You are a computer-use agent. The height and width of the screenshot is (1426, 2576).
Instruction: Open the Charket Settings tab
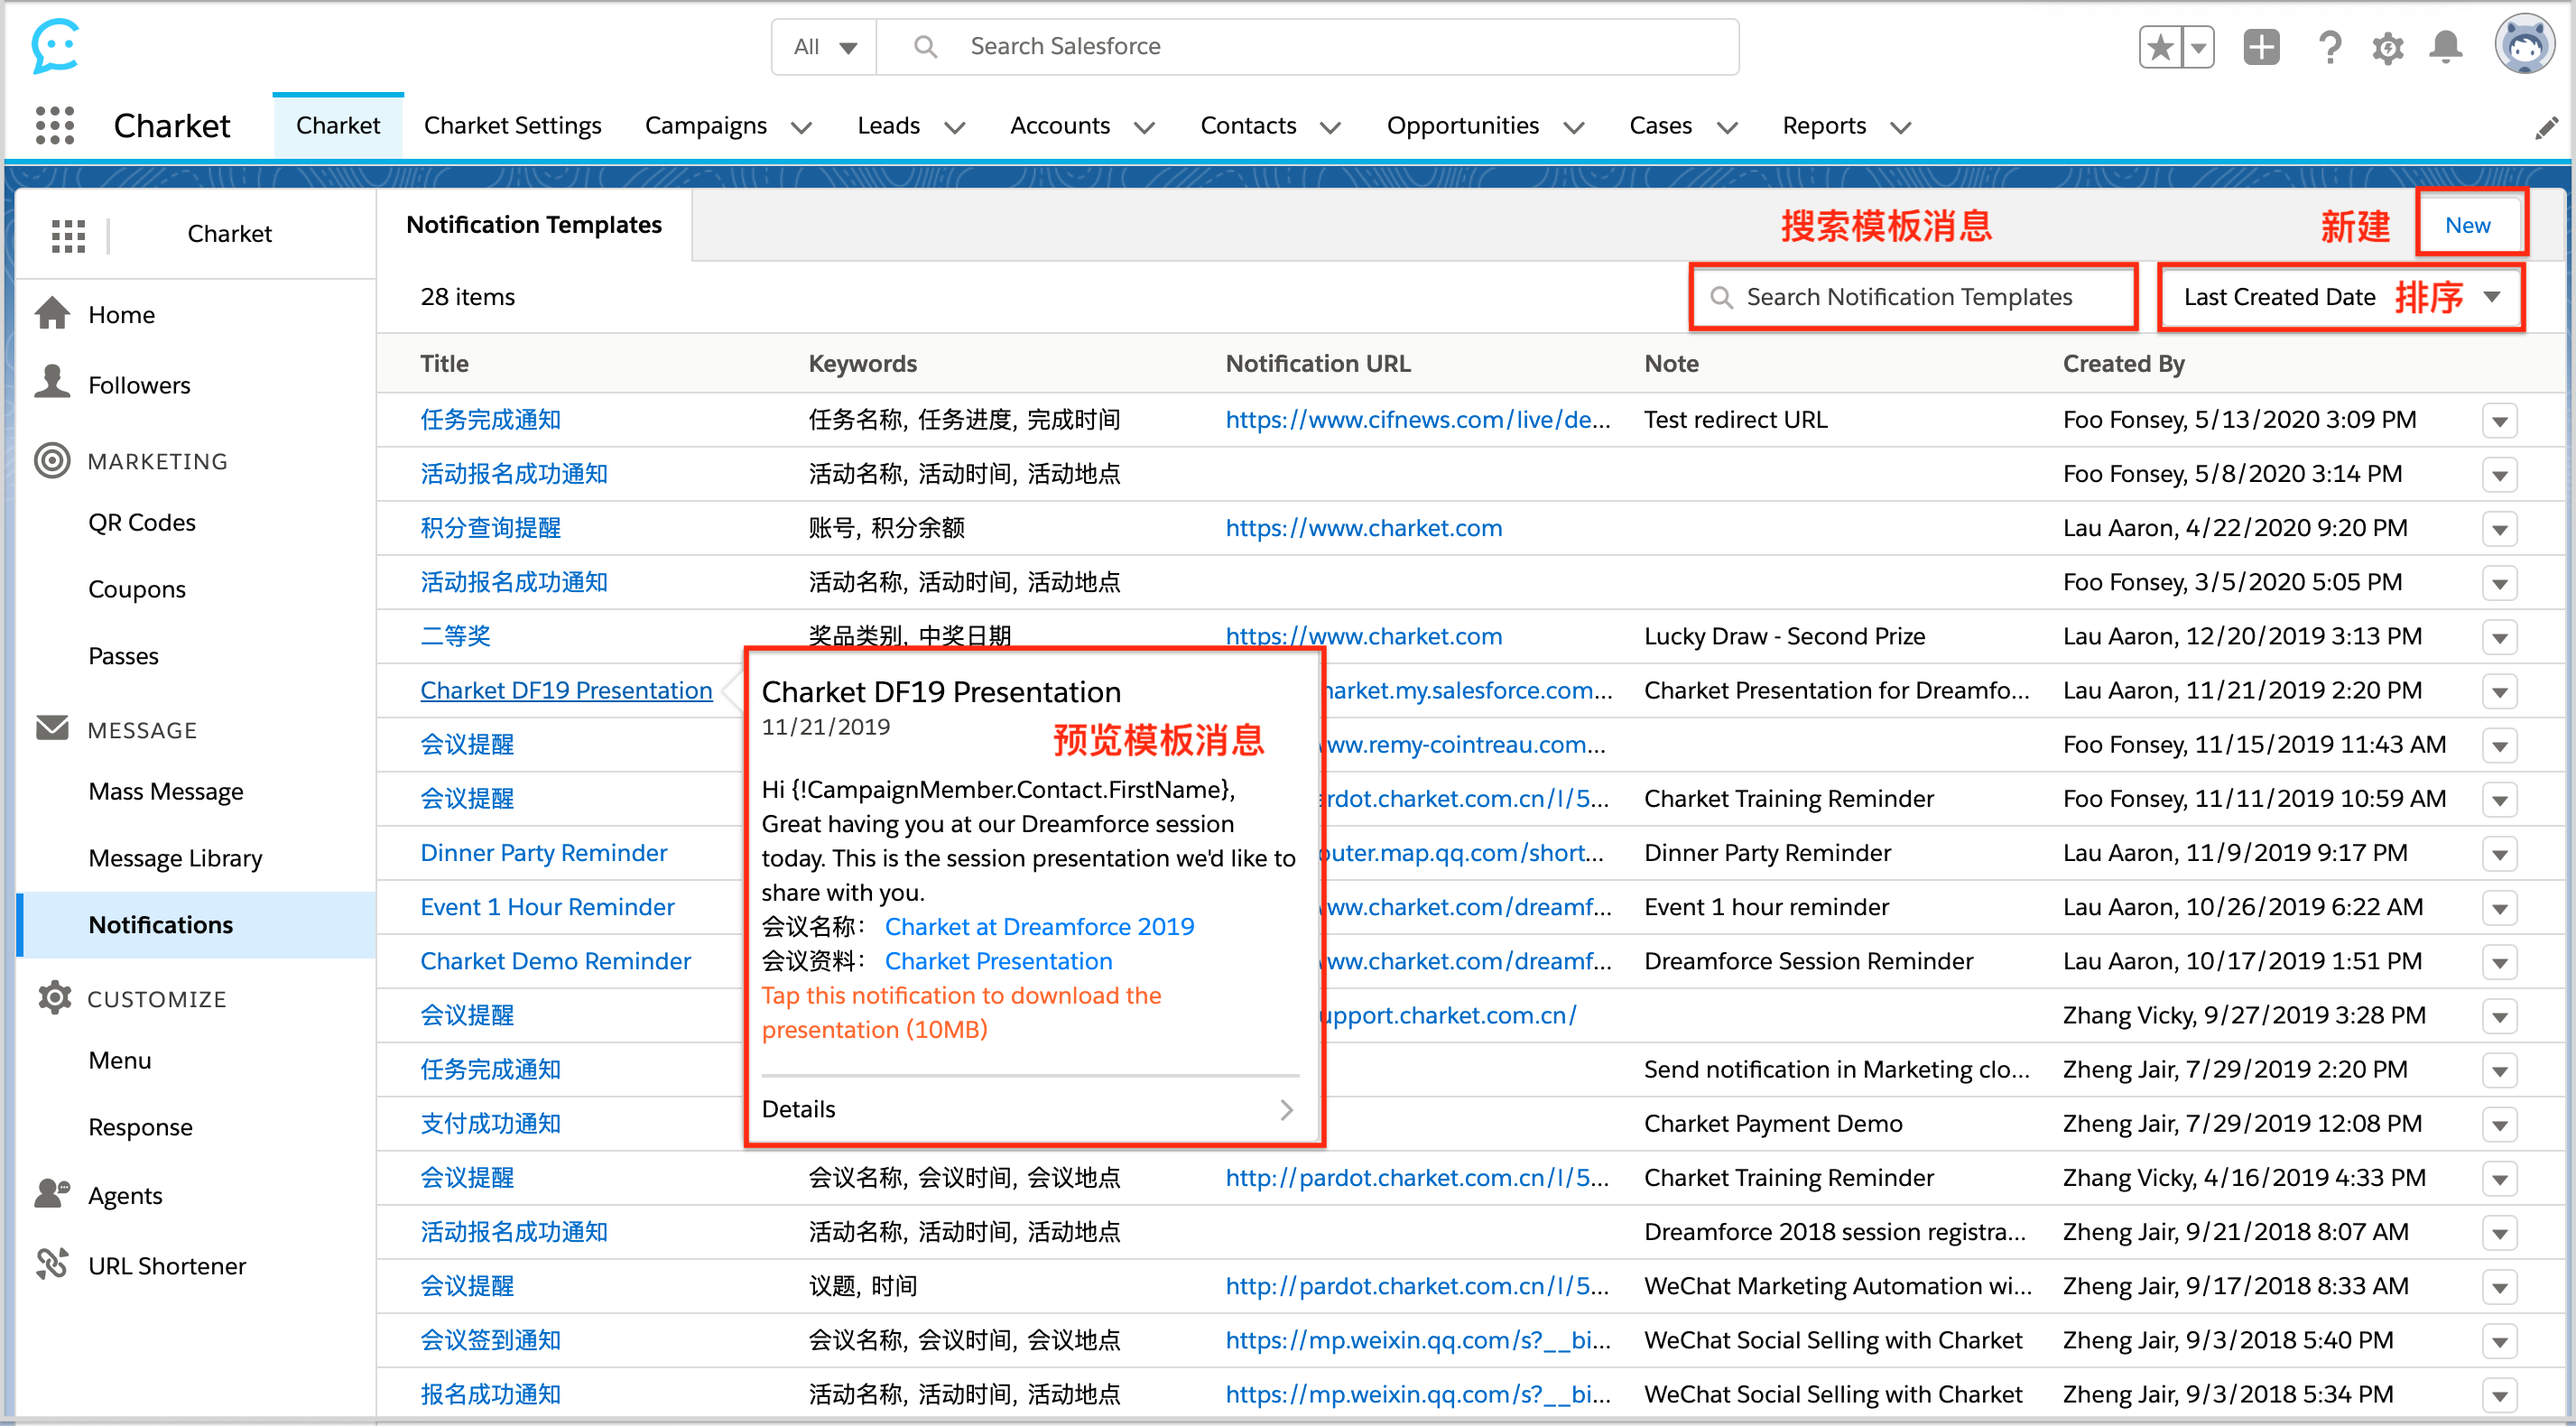(512, 126)
